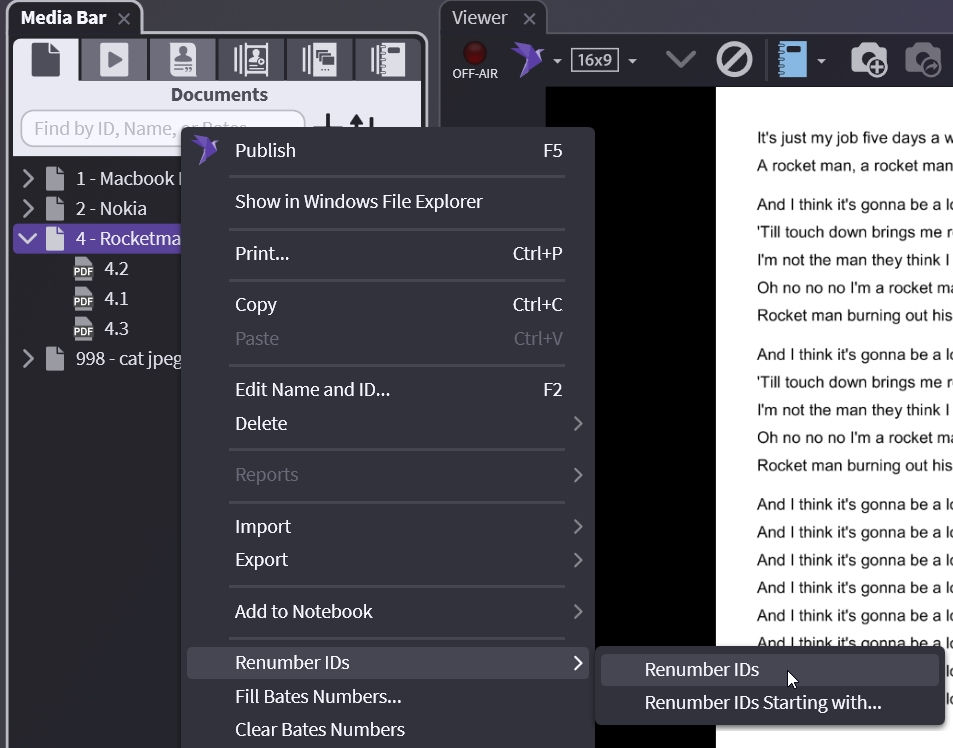
Task: Select Renumber IDs Starting with… submenu option
Action: pyautogui.click(x=762, y=702)
